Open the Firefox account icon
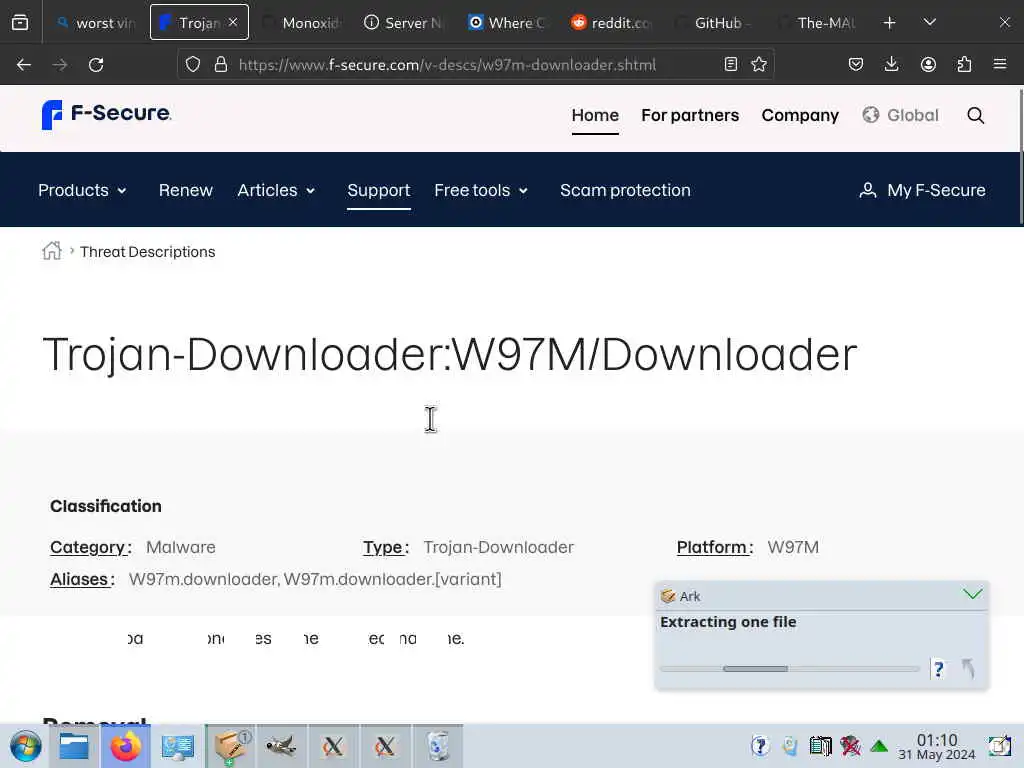1024x768 pixels. pos(928,64)
